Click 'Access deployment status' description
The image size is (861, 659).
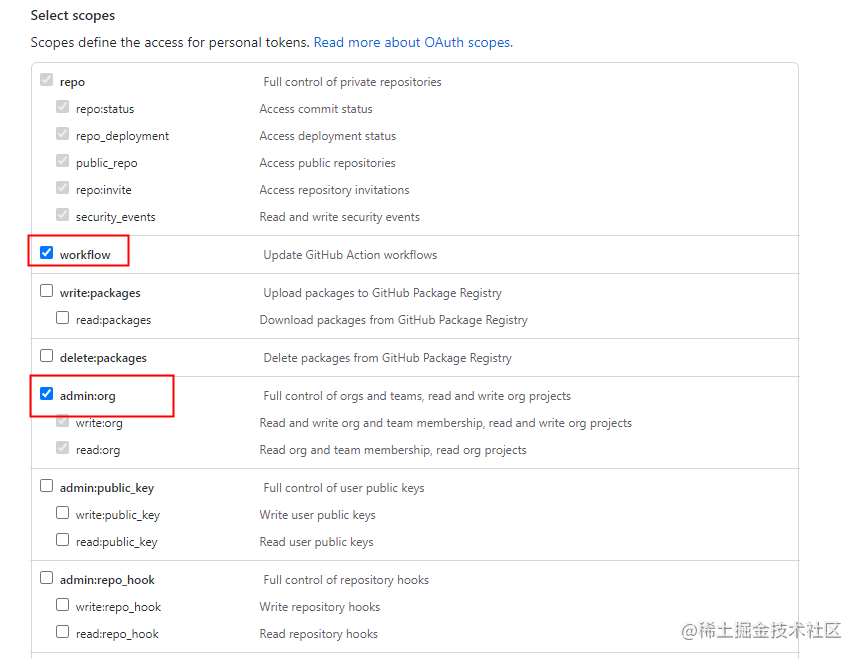click(x=327, y=136)
